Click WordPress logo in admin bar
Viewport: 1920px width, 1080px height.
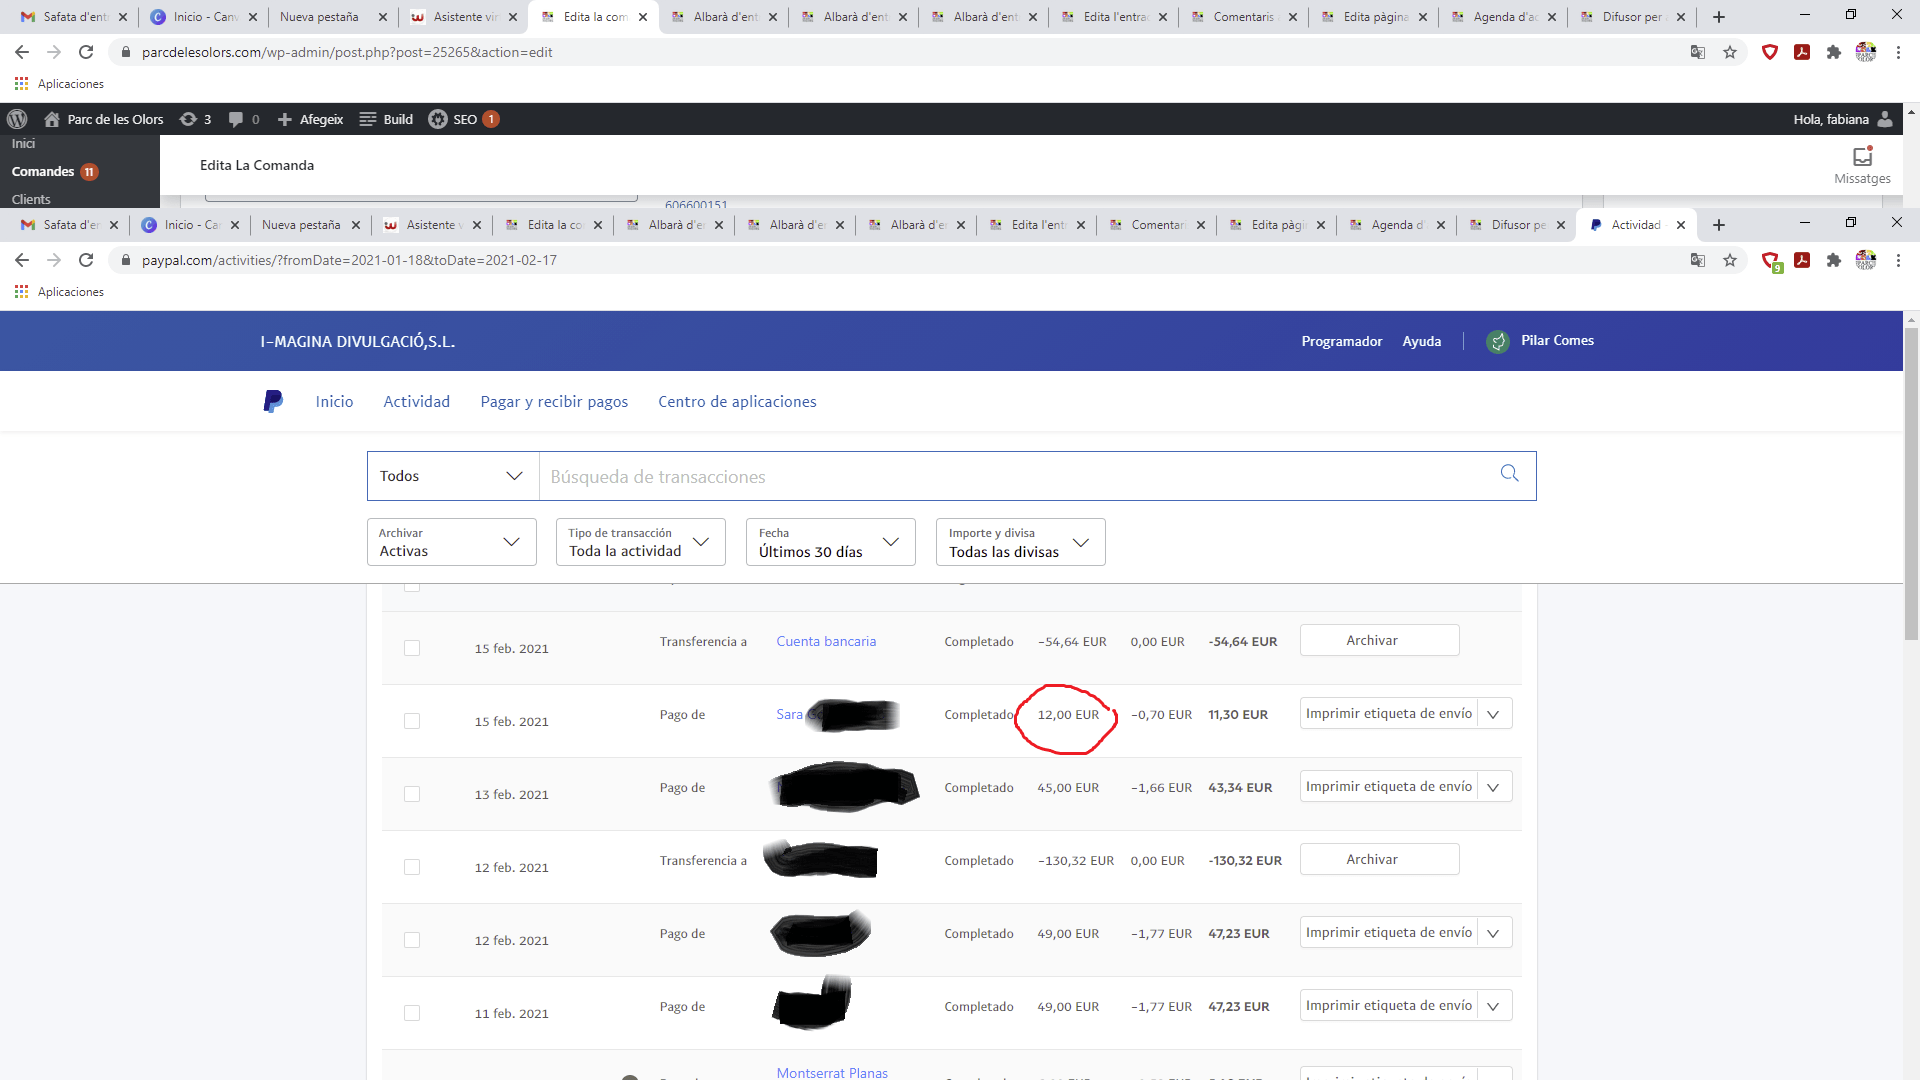tap(17, 119)
